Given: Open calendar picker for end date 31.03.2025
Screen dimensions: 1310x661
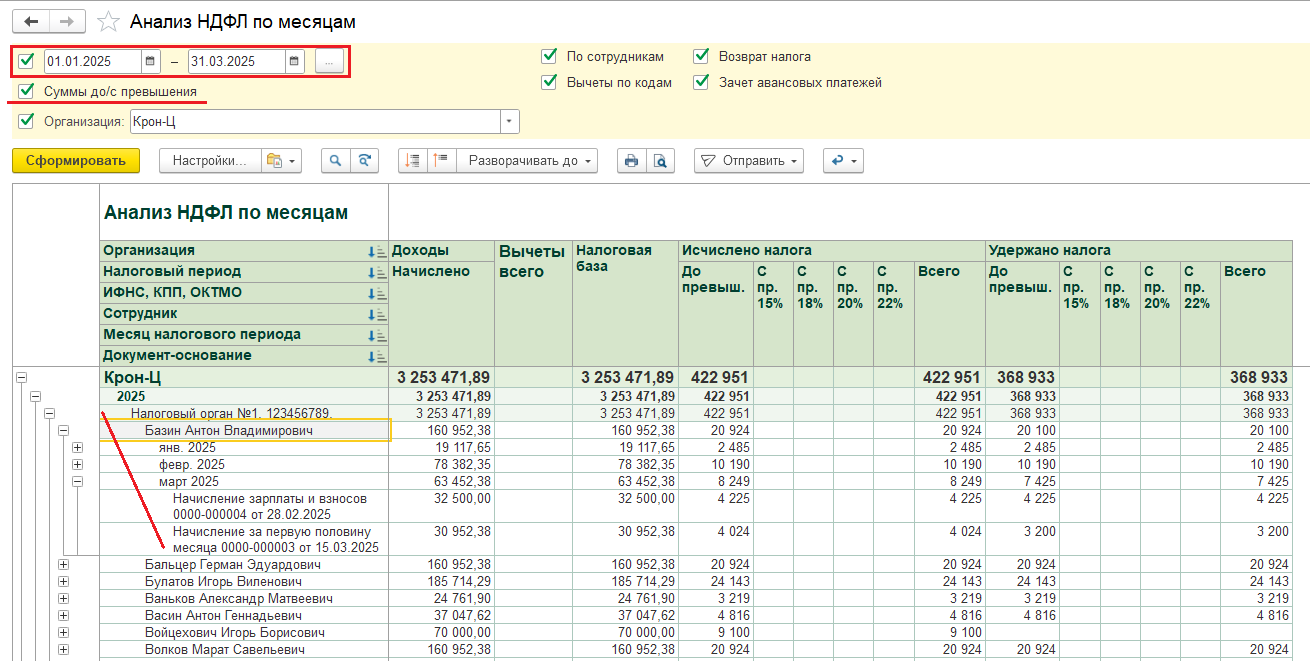Looking at the screenshot, I should click(x=294, y=61).
